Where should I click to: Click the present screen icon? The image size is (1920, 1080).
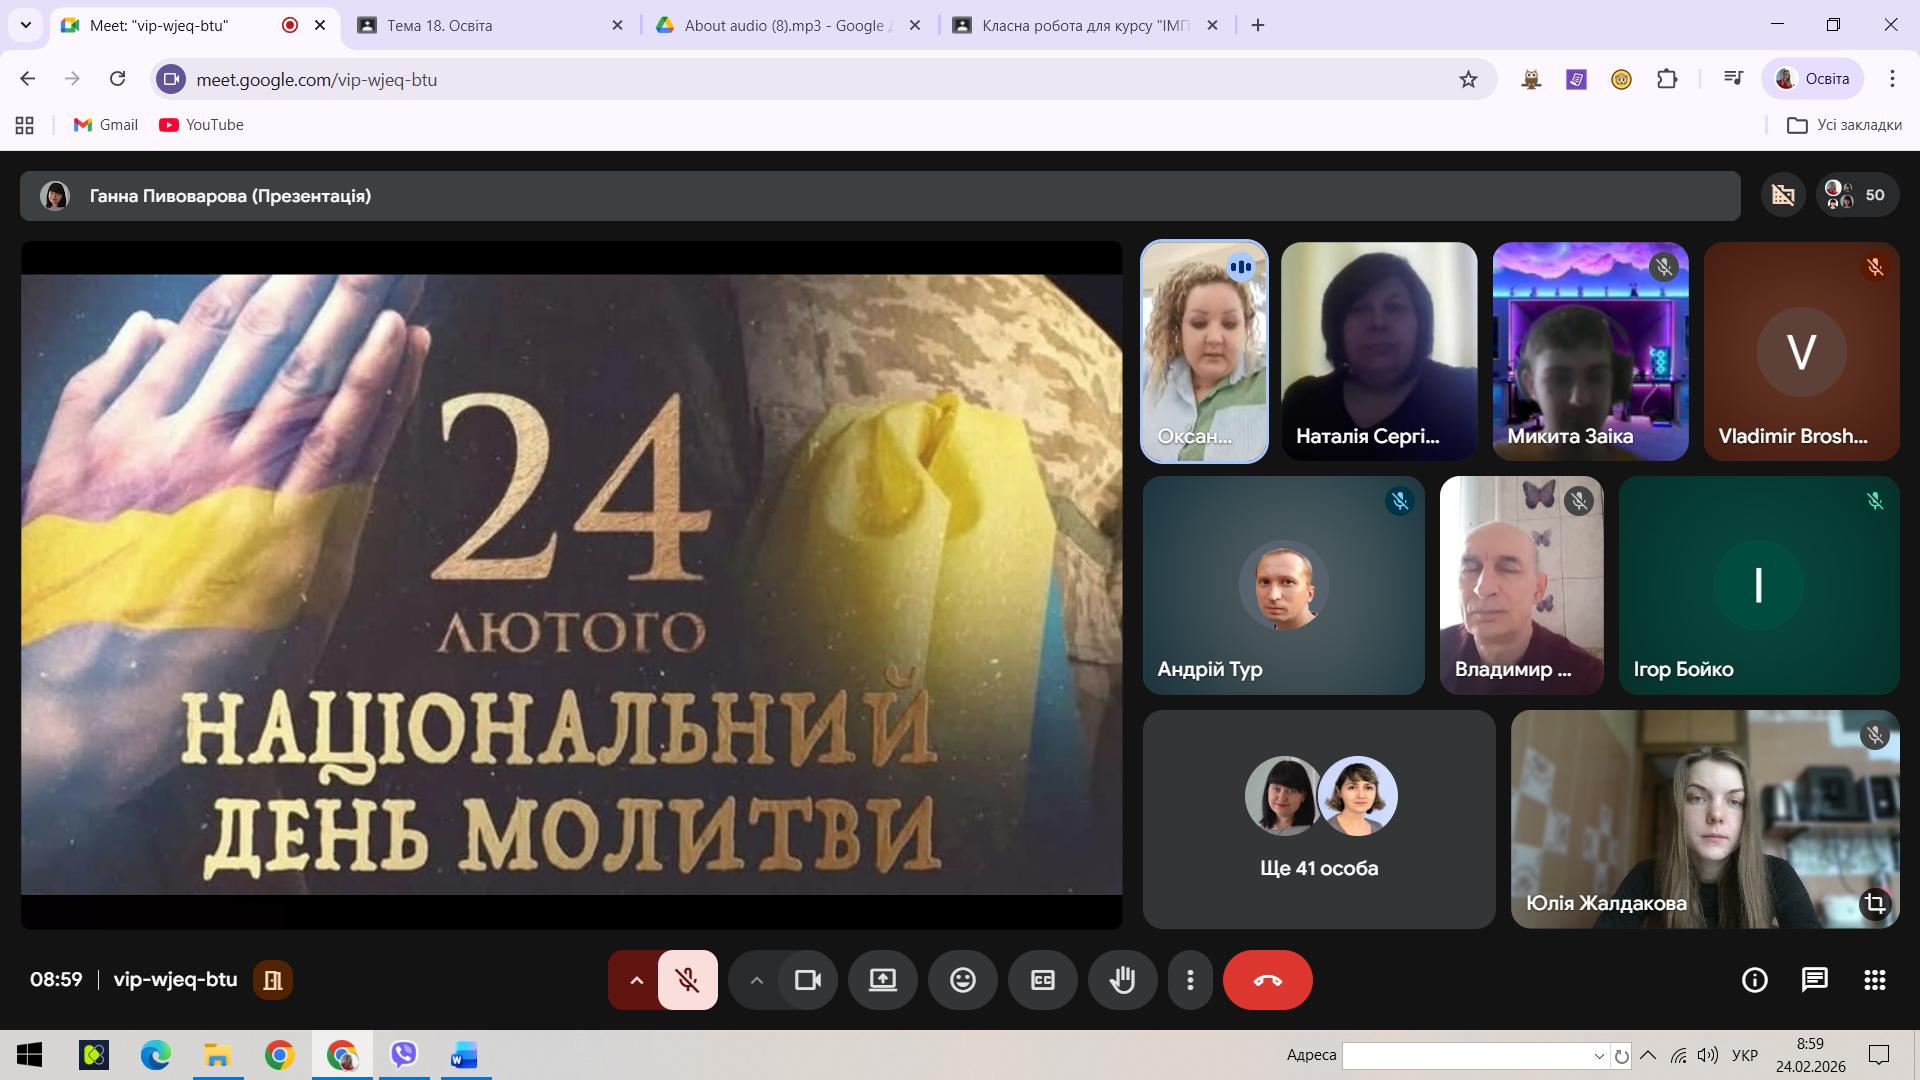point(882,980)
